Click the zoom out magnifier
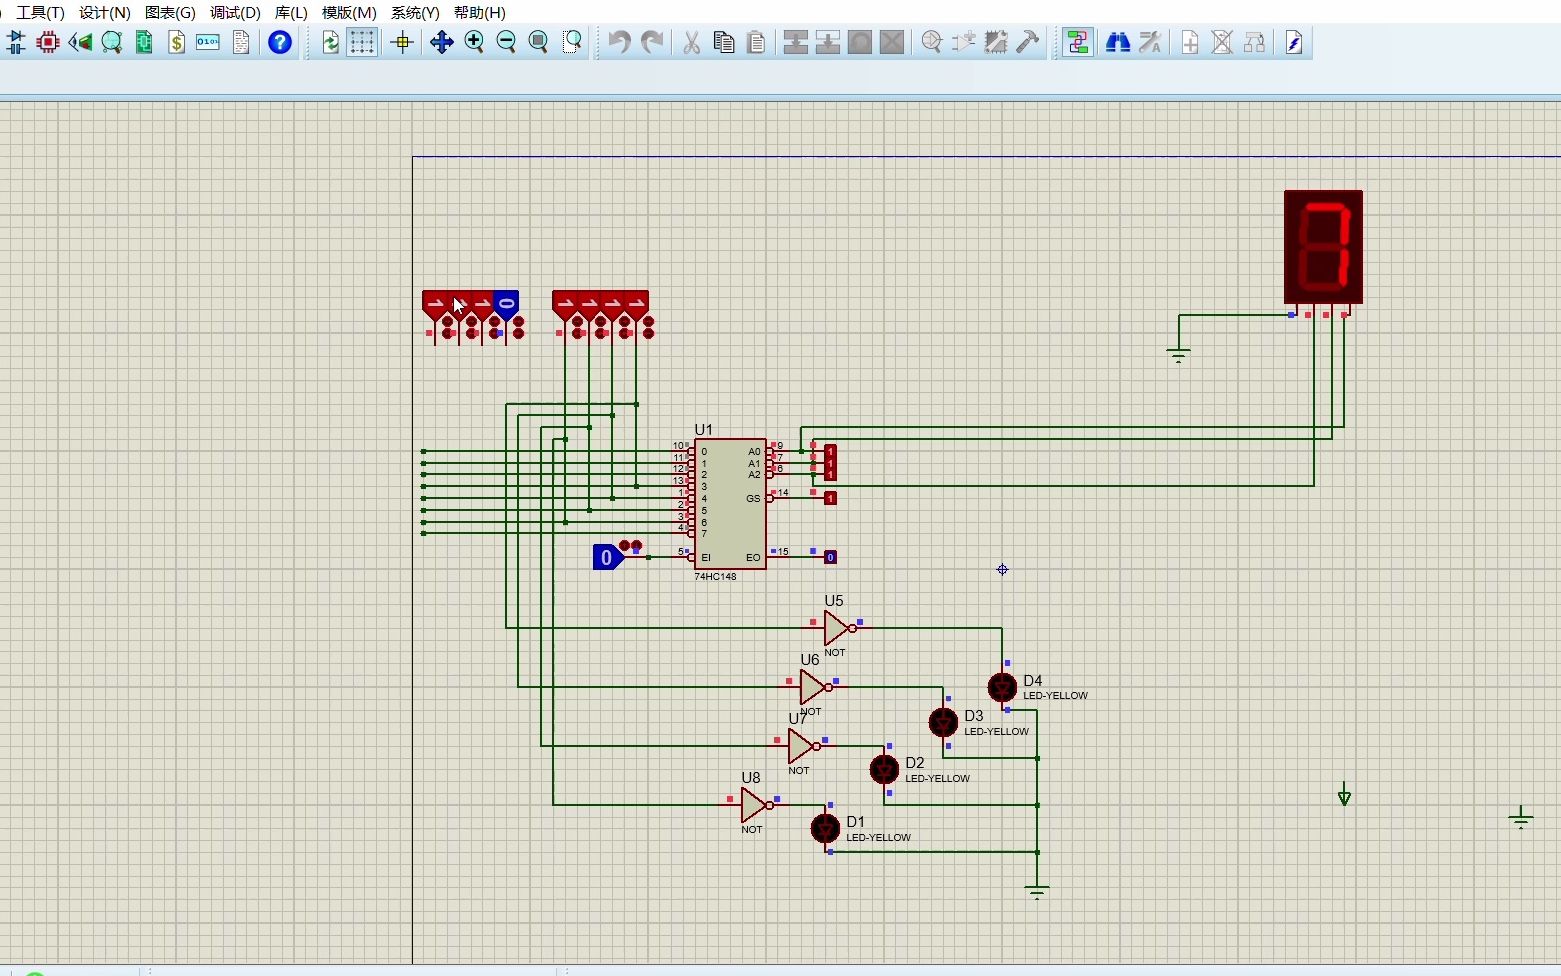1561x976 pixels. coord(506,42)
